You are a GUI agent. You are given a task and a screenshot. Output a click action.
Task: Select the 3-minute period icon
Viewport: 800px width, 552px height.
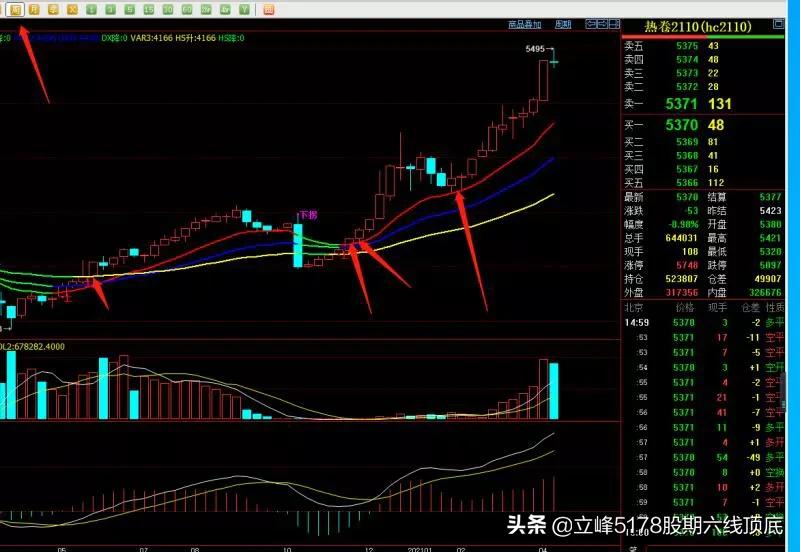pyautogui.click(x=111, y=9)
